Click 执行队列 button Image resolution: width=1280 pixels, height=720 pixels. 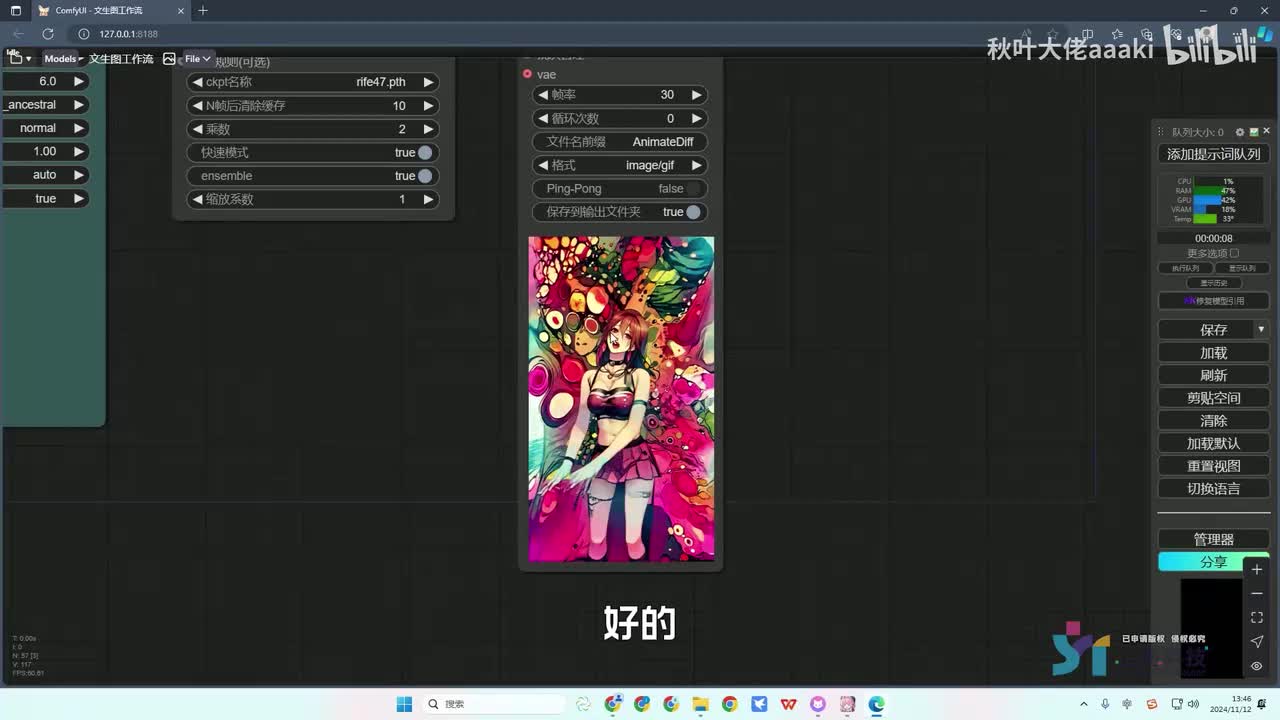tap(1185, 268)
